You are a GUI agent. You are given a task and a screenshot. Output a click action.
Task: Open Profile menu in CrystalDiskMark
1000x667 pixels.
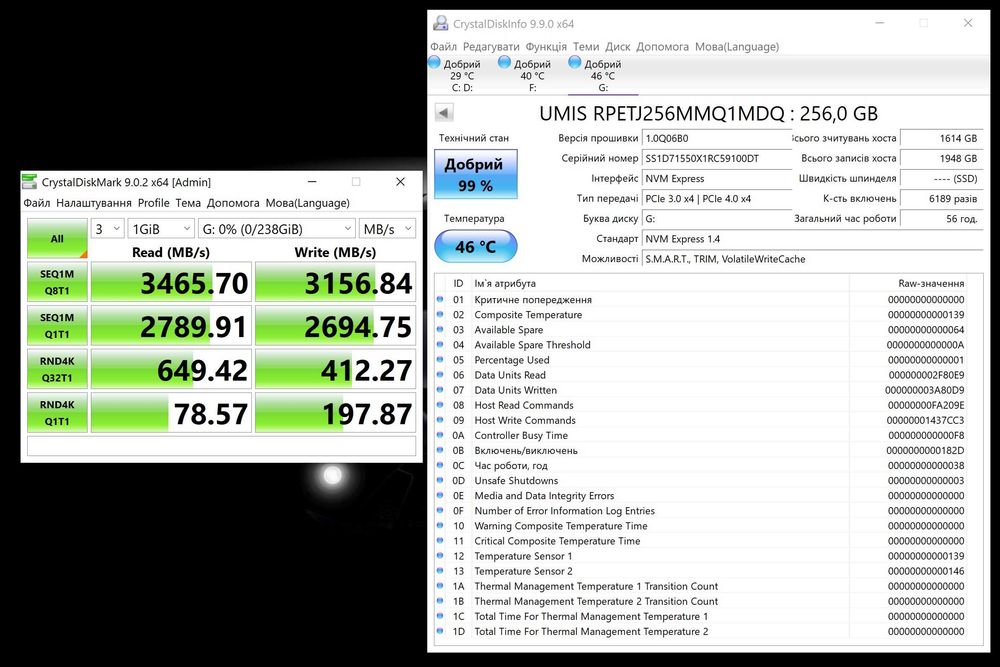(154, 203)
